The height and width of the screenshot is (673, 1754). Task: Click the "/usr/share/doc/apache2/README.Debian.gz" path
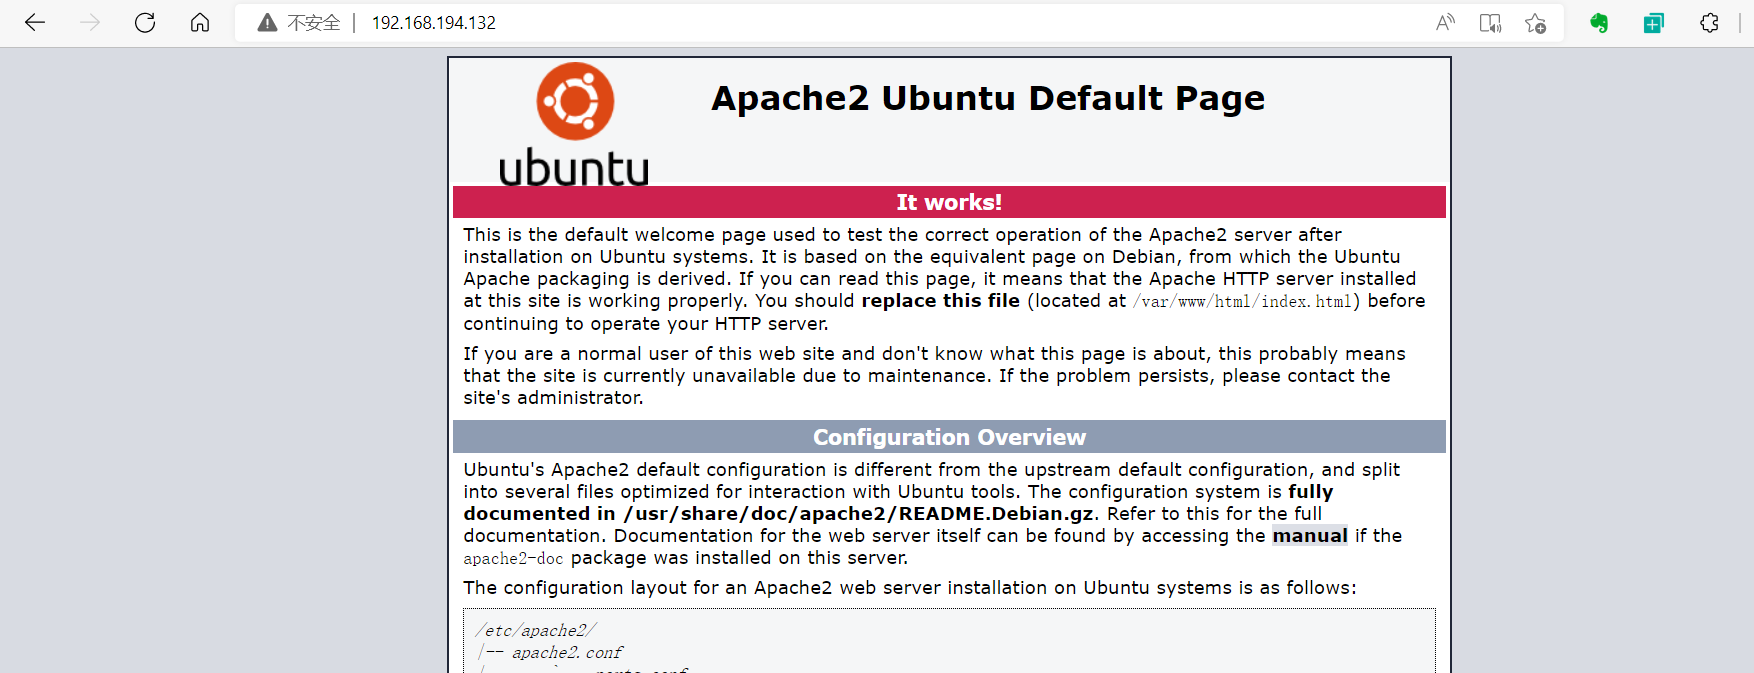(859, 514)
